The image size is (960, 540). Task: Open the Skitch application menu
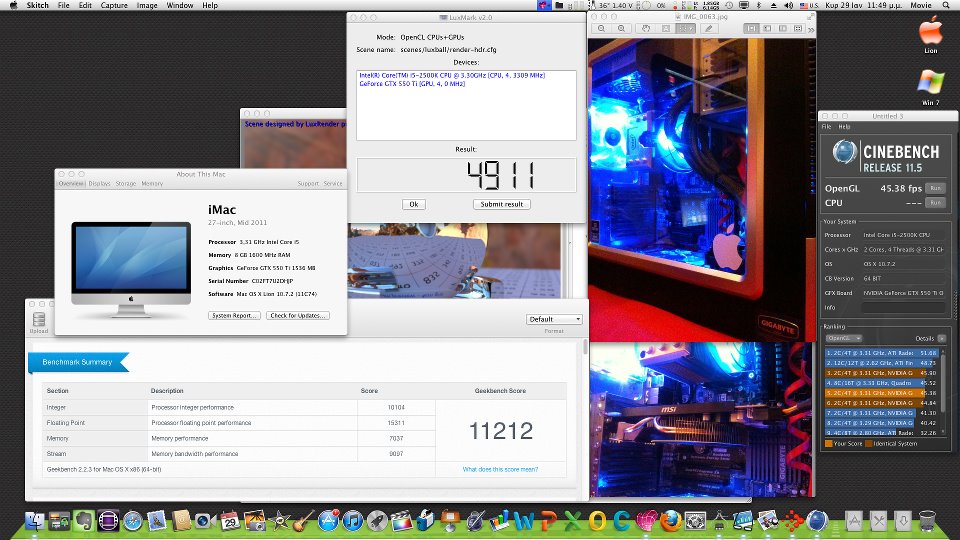[37, 5]
